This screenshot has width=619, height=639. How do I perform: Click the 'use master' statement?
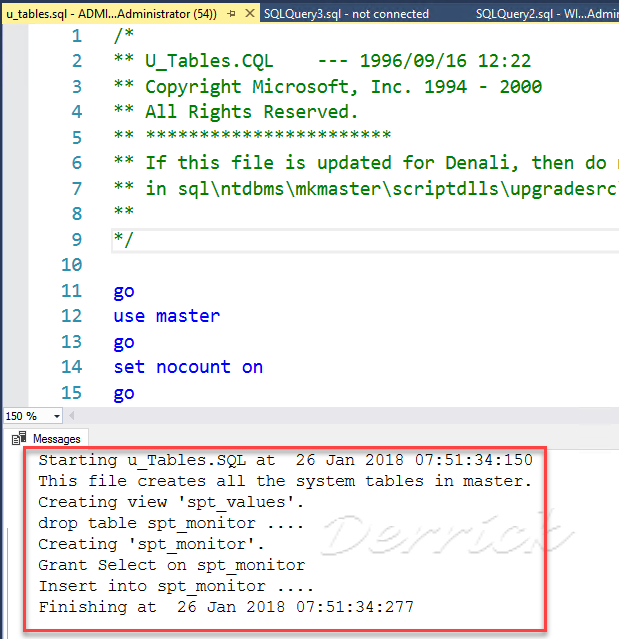[167, 316]
